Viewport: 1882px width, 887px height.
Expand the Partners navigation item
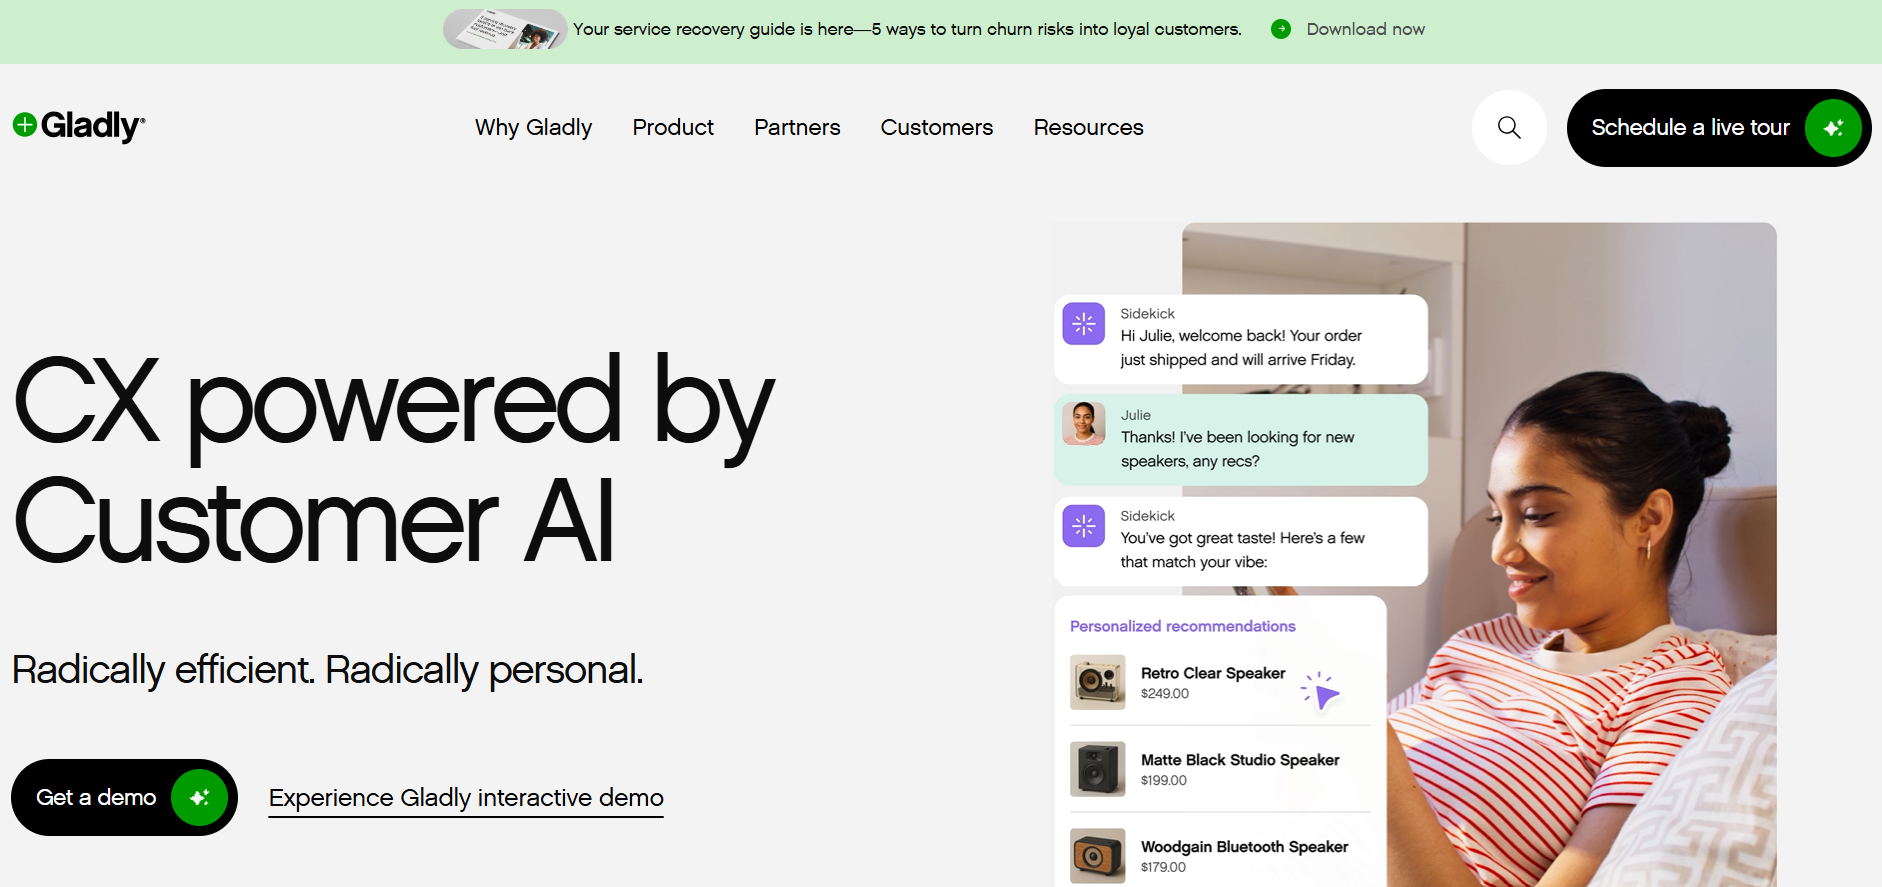(797, 128)
